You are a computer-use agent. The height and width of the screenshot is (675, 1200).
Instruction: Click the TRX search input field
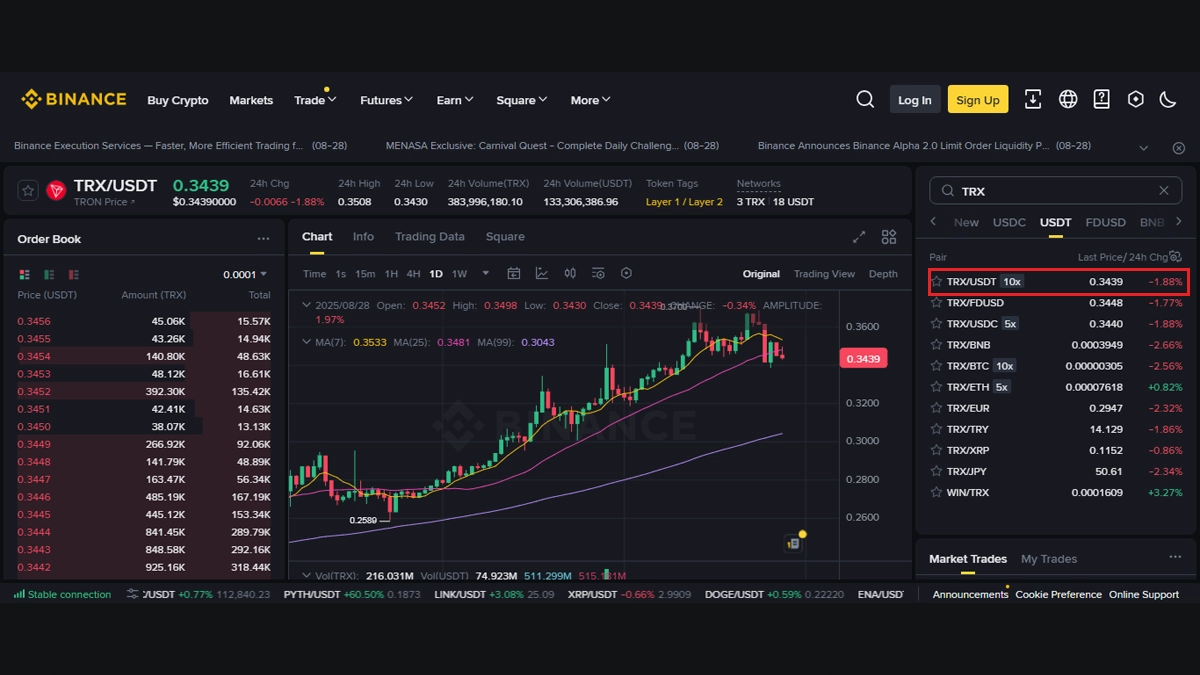[1053, 191]
